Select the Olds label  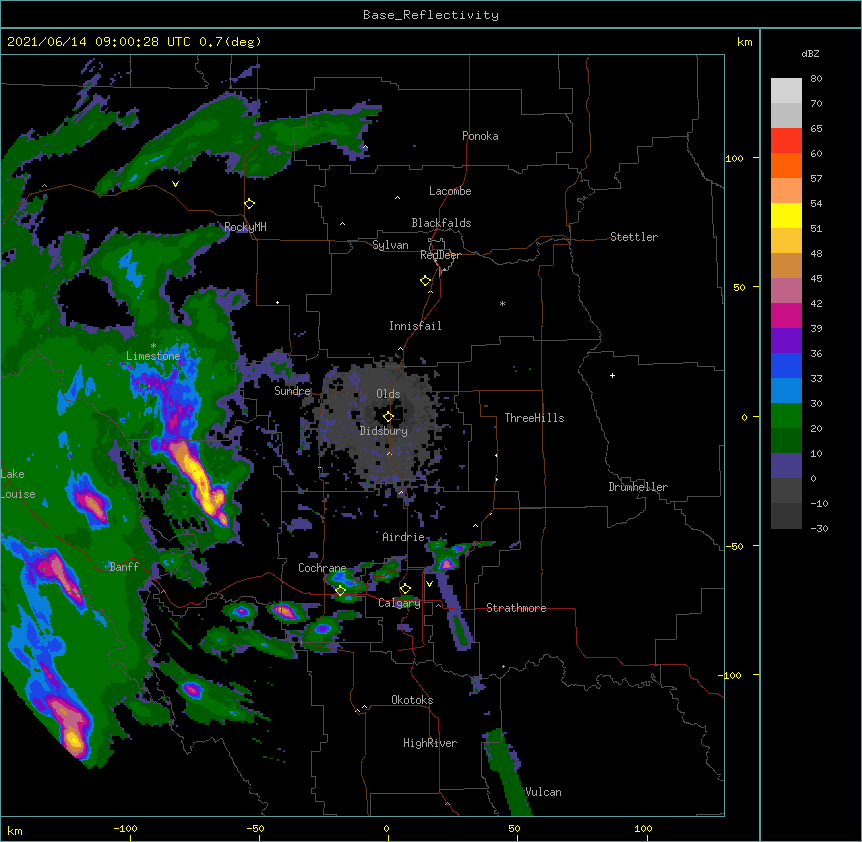click(x=388, y=394)
